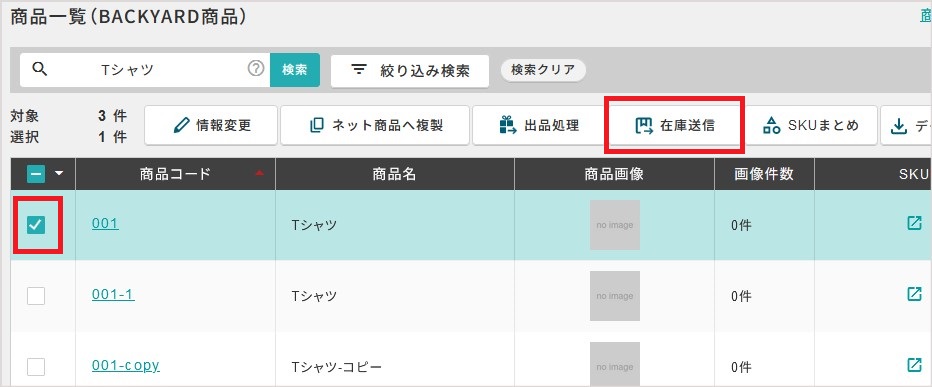This screenshot has width=932, height=387.
Task: Click ネット商品へ複製 duplicate button
Action: click(375, 125)
